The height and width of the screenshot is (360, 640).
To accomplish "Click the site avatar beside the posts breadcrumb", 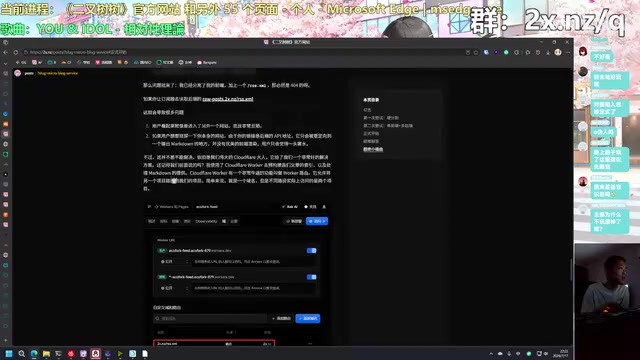I will pyautogui.click(x=18, y=73).
